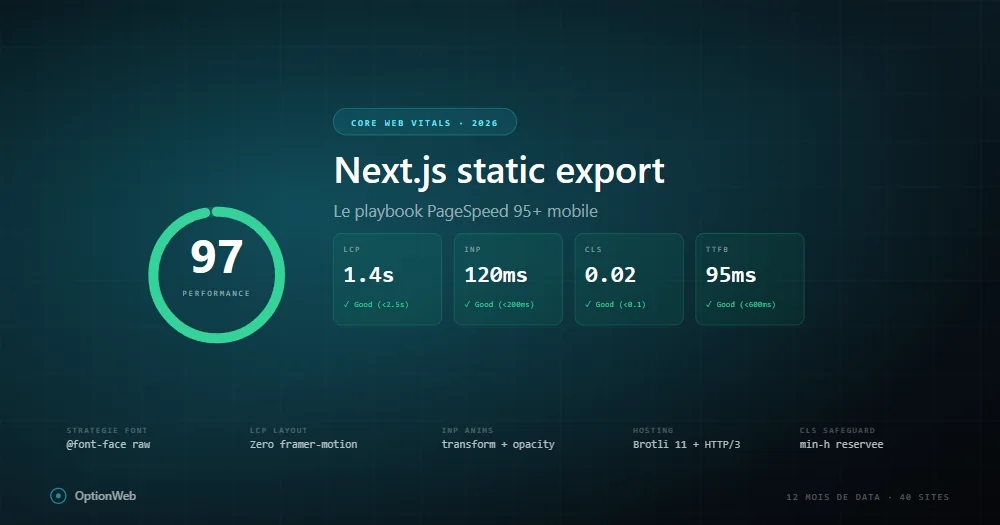Click the Good (<600ms) status text
The height and width of the screenshot is (525, 1000).
tap(740, 304)
